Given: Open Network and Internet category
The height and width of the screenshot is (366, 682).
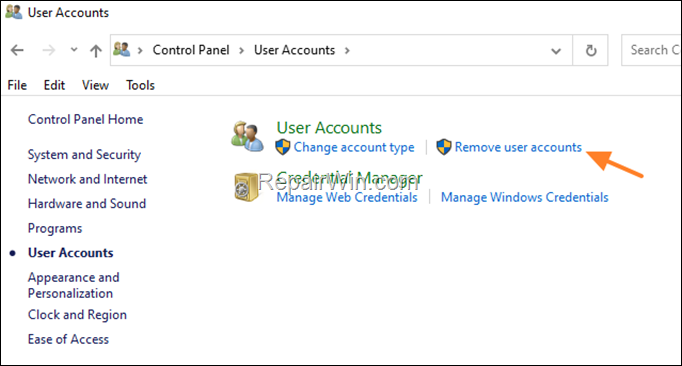Looking at the screenshot, I should click(x=87, y=179).
